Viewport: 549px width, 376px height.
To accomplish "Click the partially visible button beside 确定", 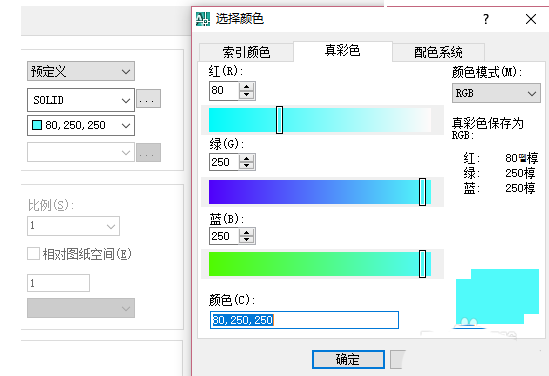I will coord(398,360).
